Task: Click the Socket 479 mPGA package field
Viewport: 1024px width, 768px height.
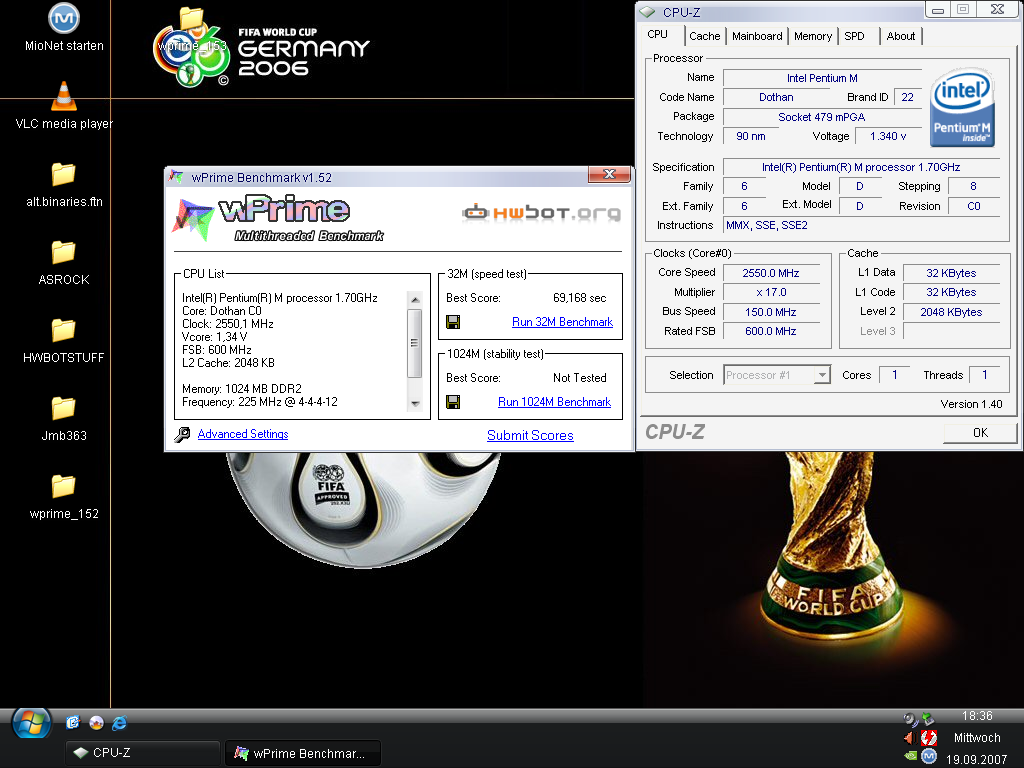Action: (x=822, y=118)
